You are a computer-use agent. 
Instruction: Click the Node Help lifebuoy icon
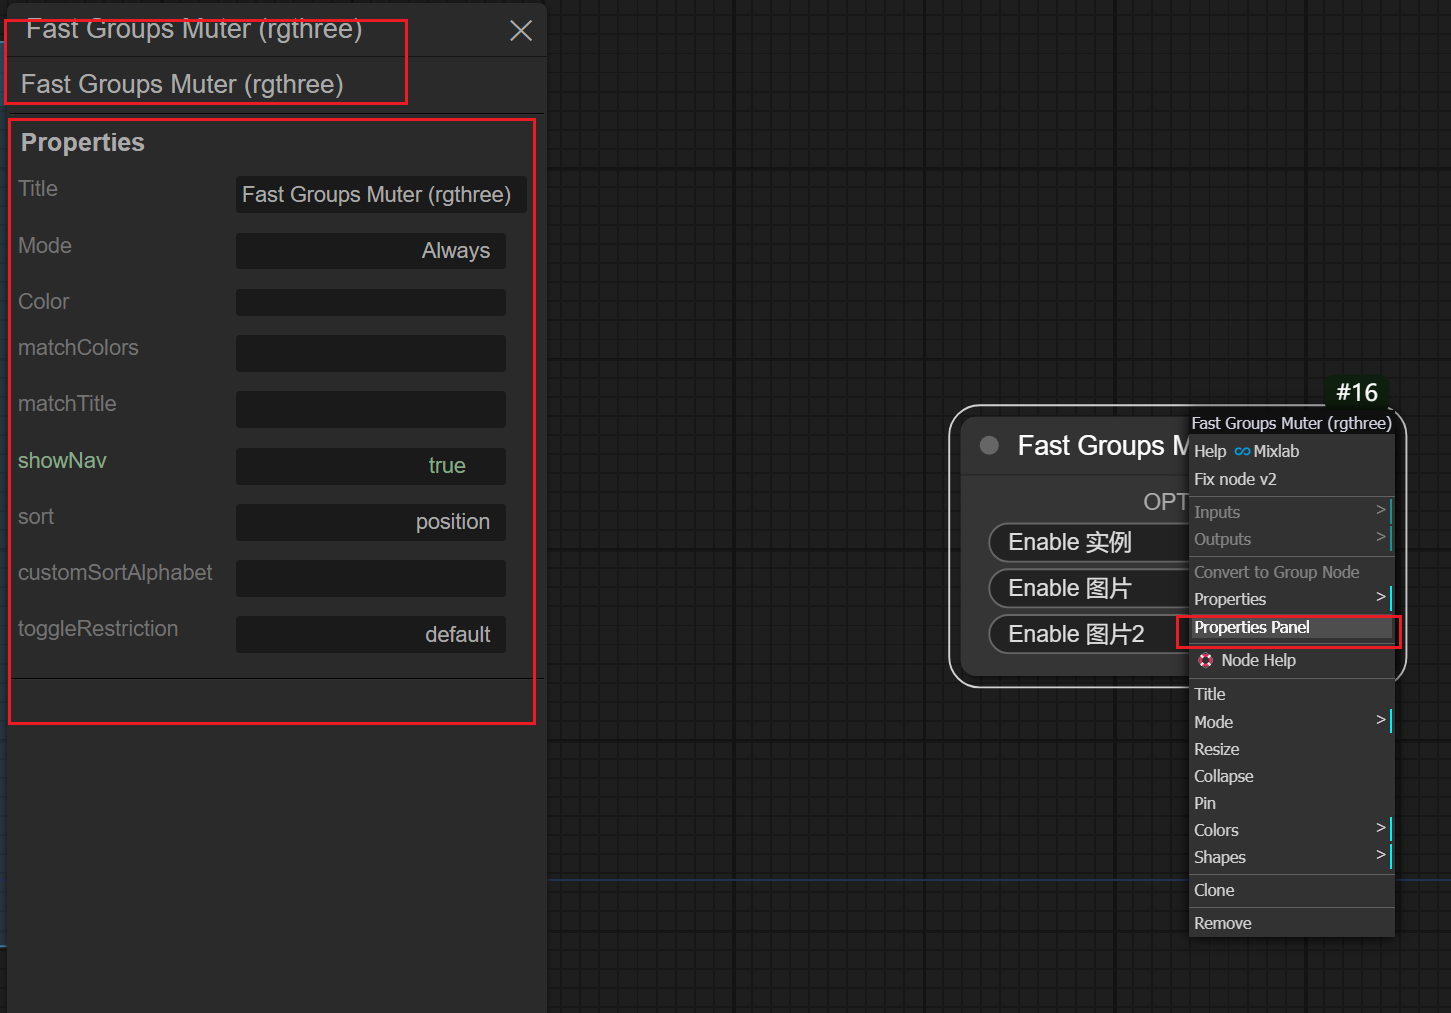(x=1205, y=660)
